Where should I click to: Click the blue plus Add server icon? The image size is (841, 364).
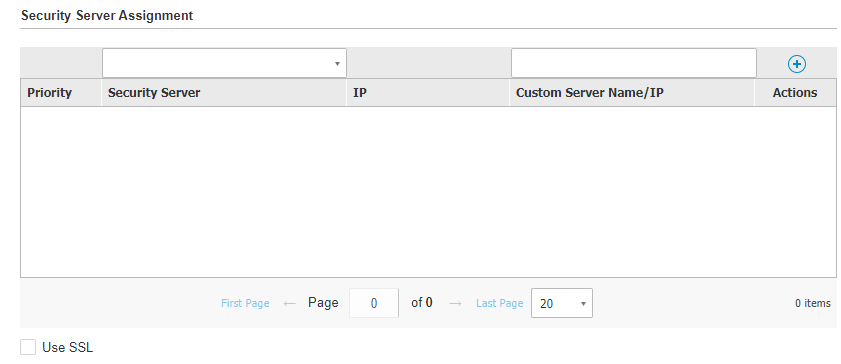pyautogui.click(x=796, y=64)
